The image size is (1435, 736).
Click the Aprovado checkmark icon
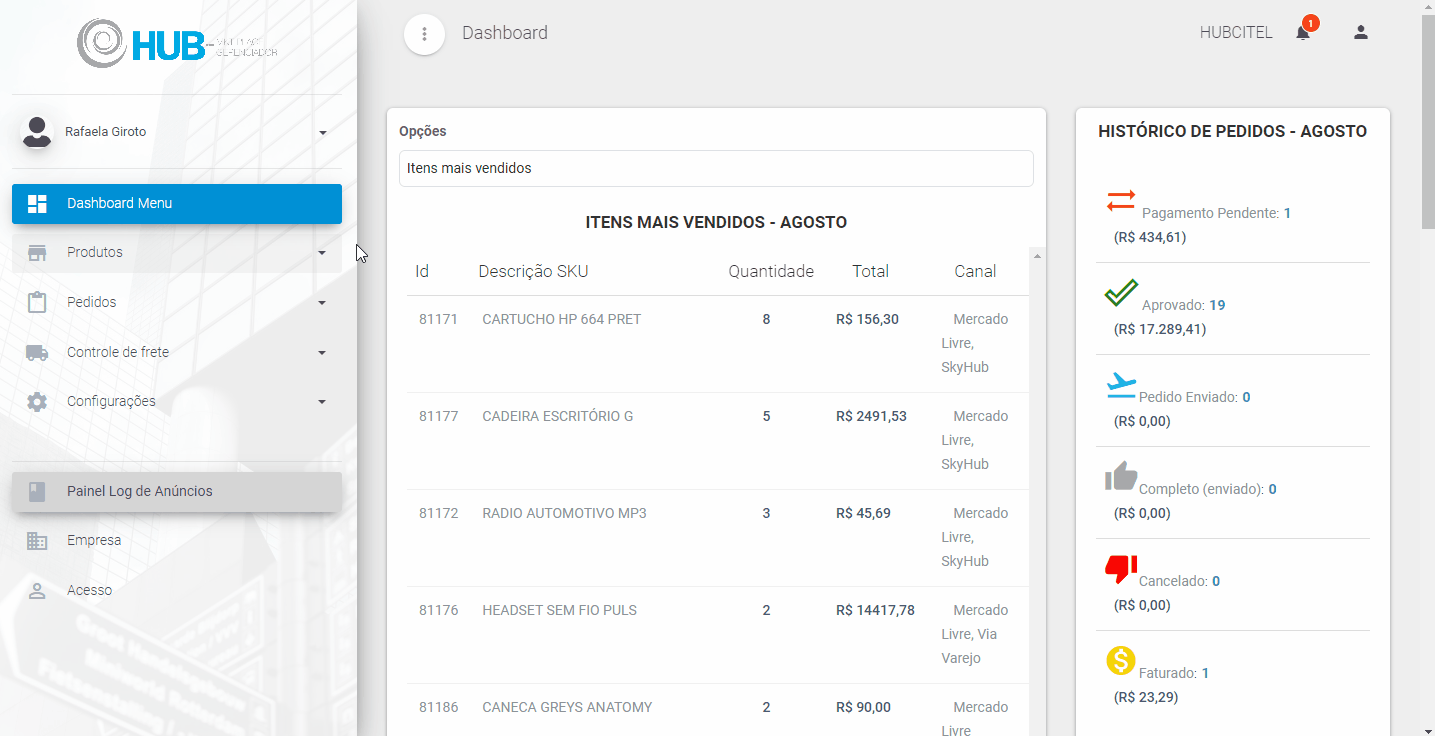[1121, 293]
